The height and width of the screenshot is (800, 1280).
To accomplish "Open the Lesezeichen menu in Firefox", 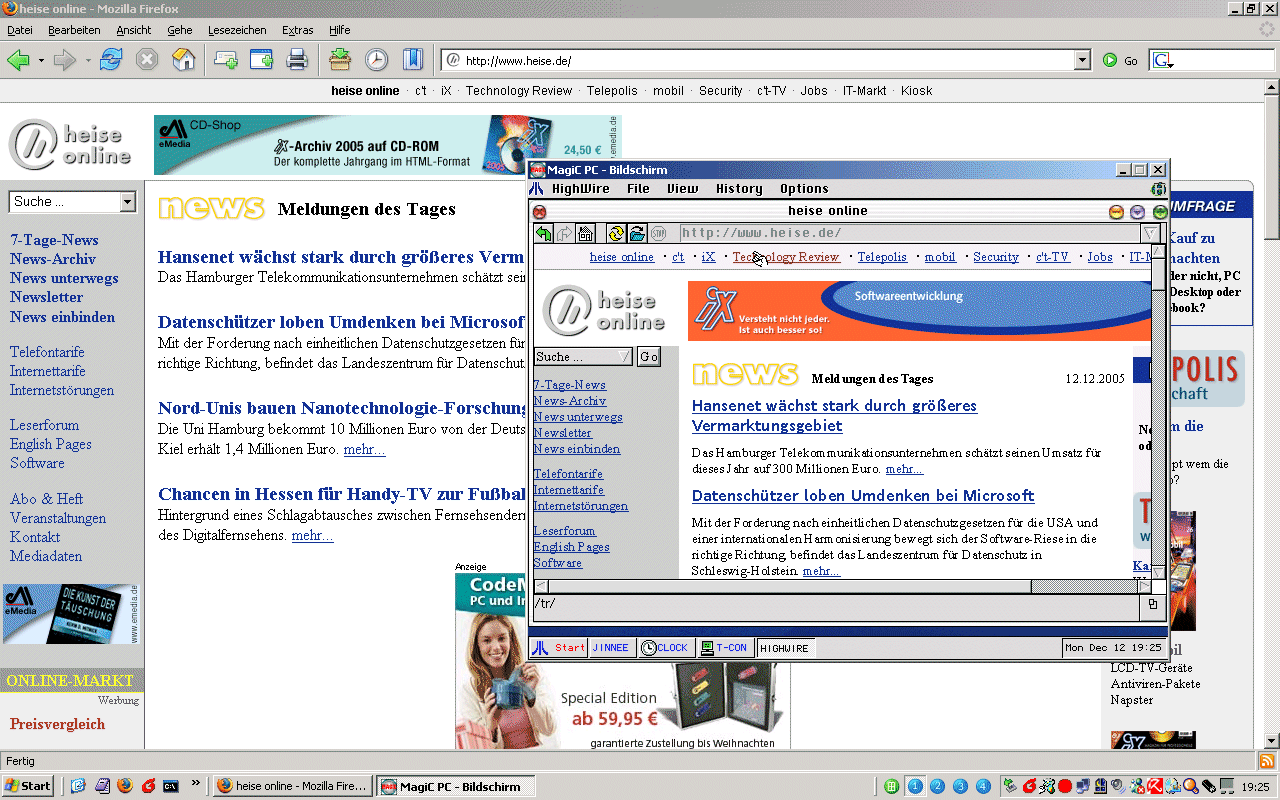I will (x=237, y=30).
